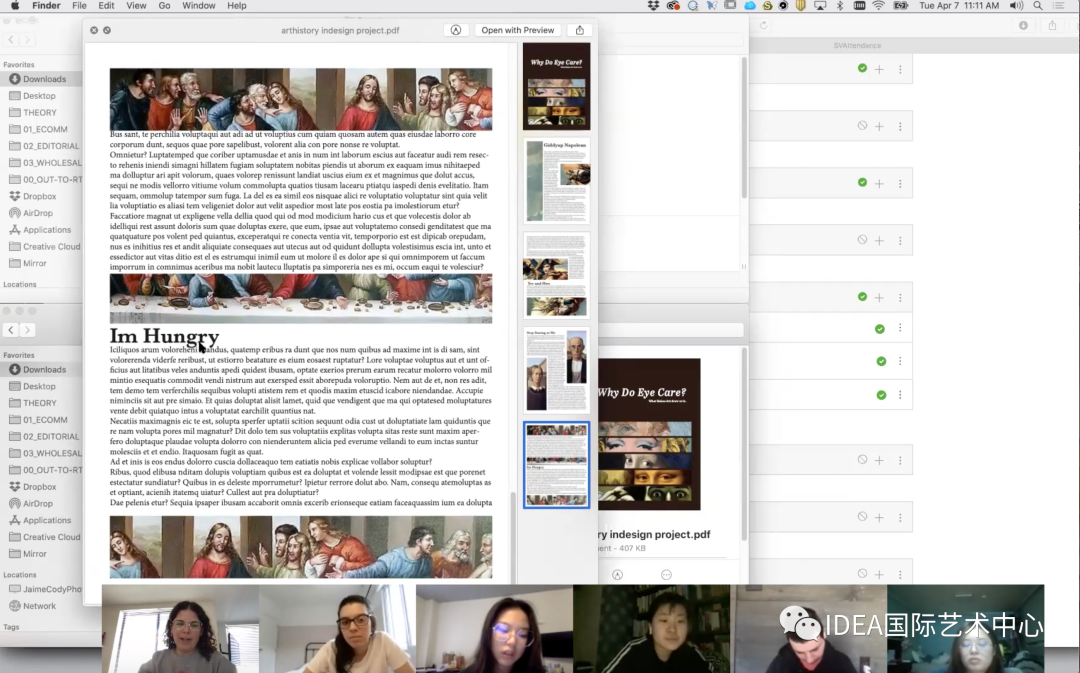This screenshot has height=673, width=1080.
Task: Open the Dropbox menu bar icon
Action: click(653, 6)
